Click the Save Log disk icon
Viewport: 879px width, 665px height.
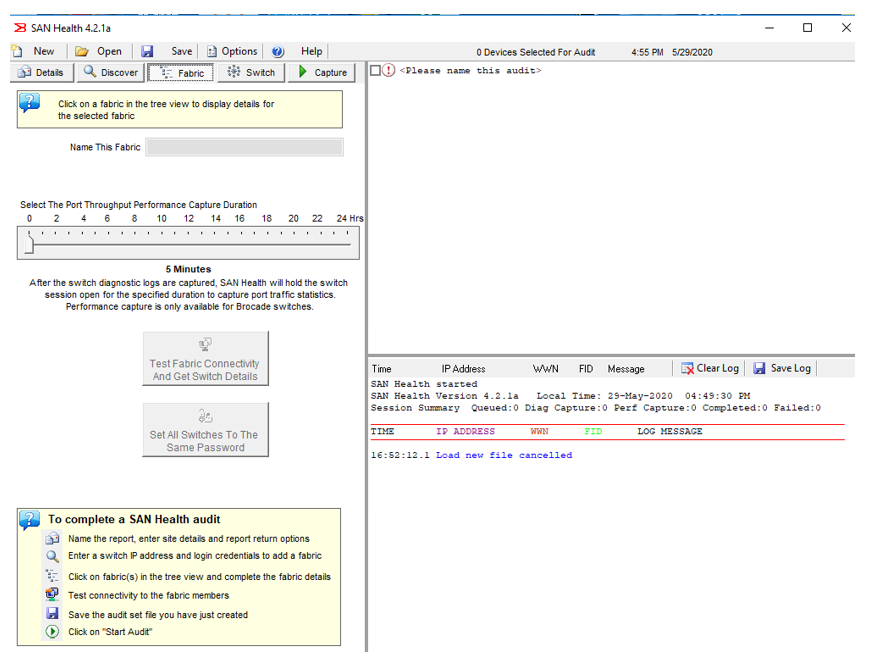click(759, 368)
